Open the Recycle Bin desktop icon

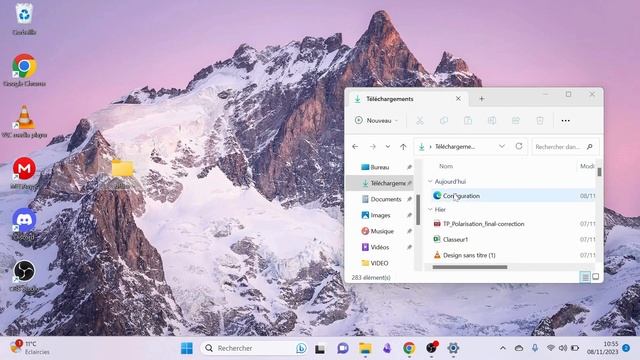point(24,18)
